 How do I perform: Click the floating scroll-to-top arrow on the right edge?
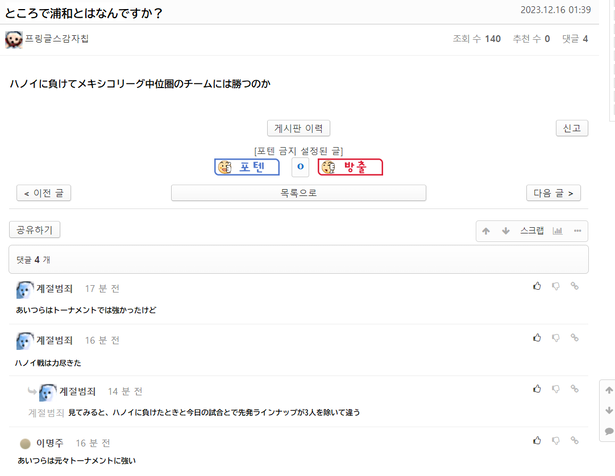(x=609, y=390)
